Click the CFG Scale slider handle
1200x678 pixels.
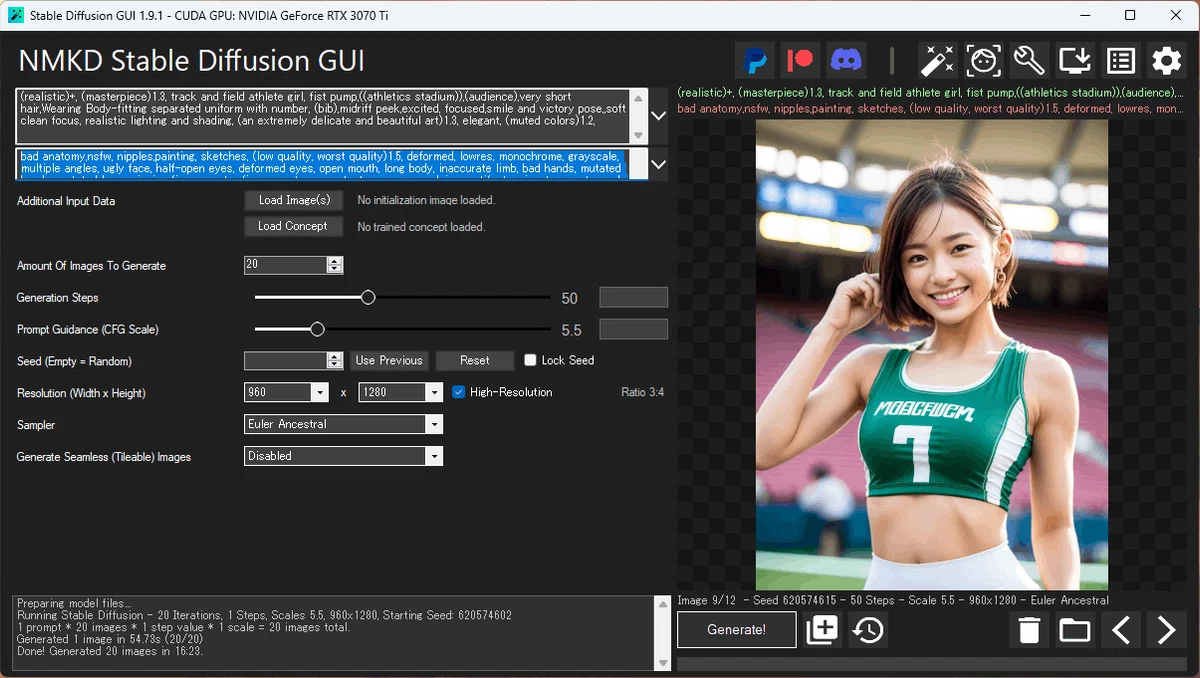point(318,329)
